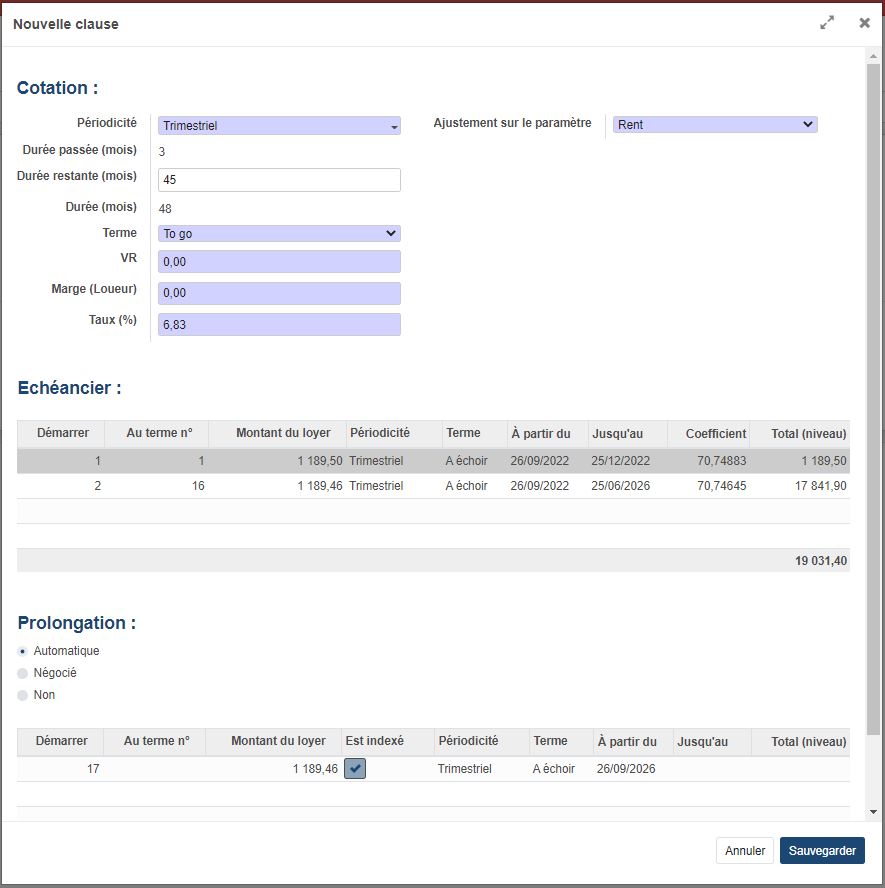Toggle the Est indexé checkbox

pyautogui.click(x=355, y=769)
